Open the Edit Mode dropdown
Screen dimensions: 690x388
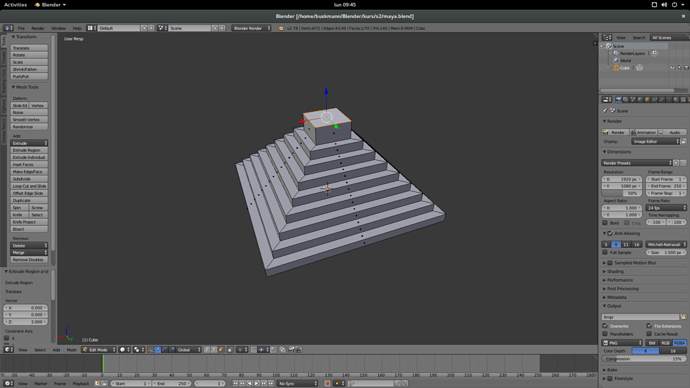click(99, 350)
